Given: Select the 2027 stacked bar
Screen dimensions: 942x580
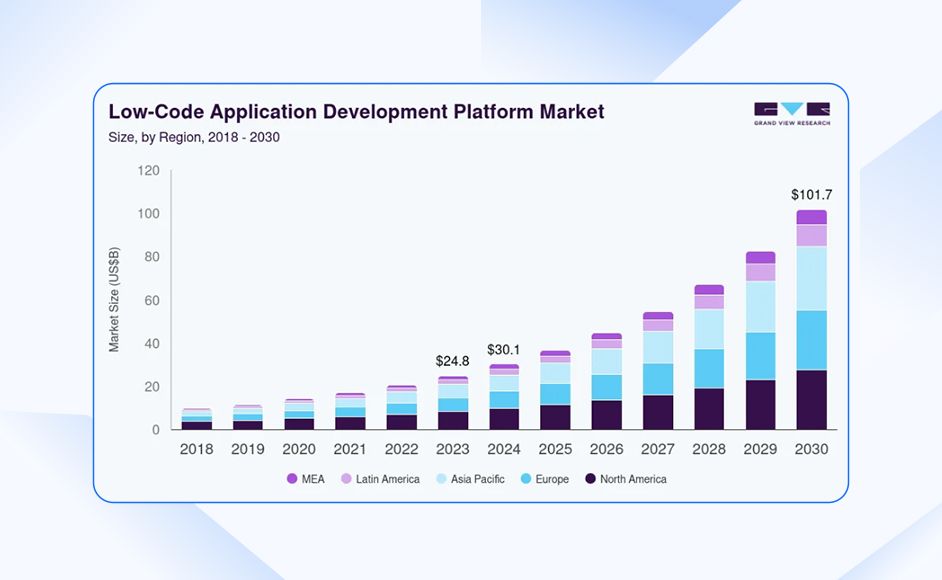Looking at the screenshot, I should 658,371.
